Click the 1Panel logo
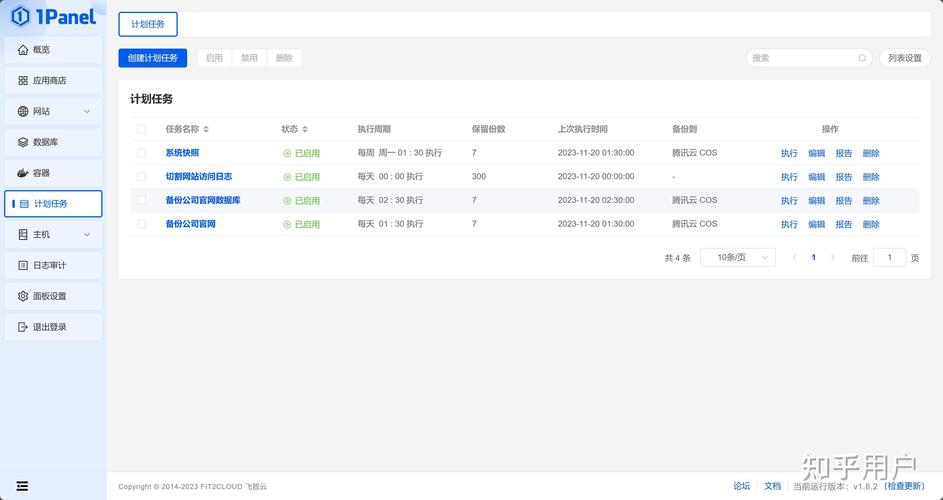The image size is (943, 500). click(54, 16)
